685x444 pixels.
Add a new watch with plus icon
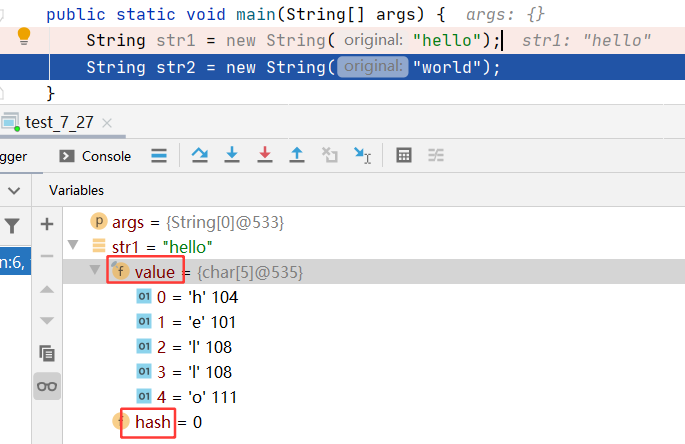click(47, 224)
